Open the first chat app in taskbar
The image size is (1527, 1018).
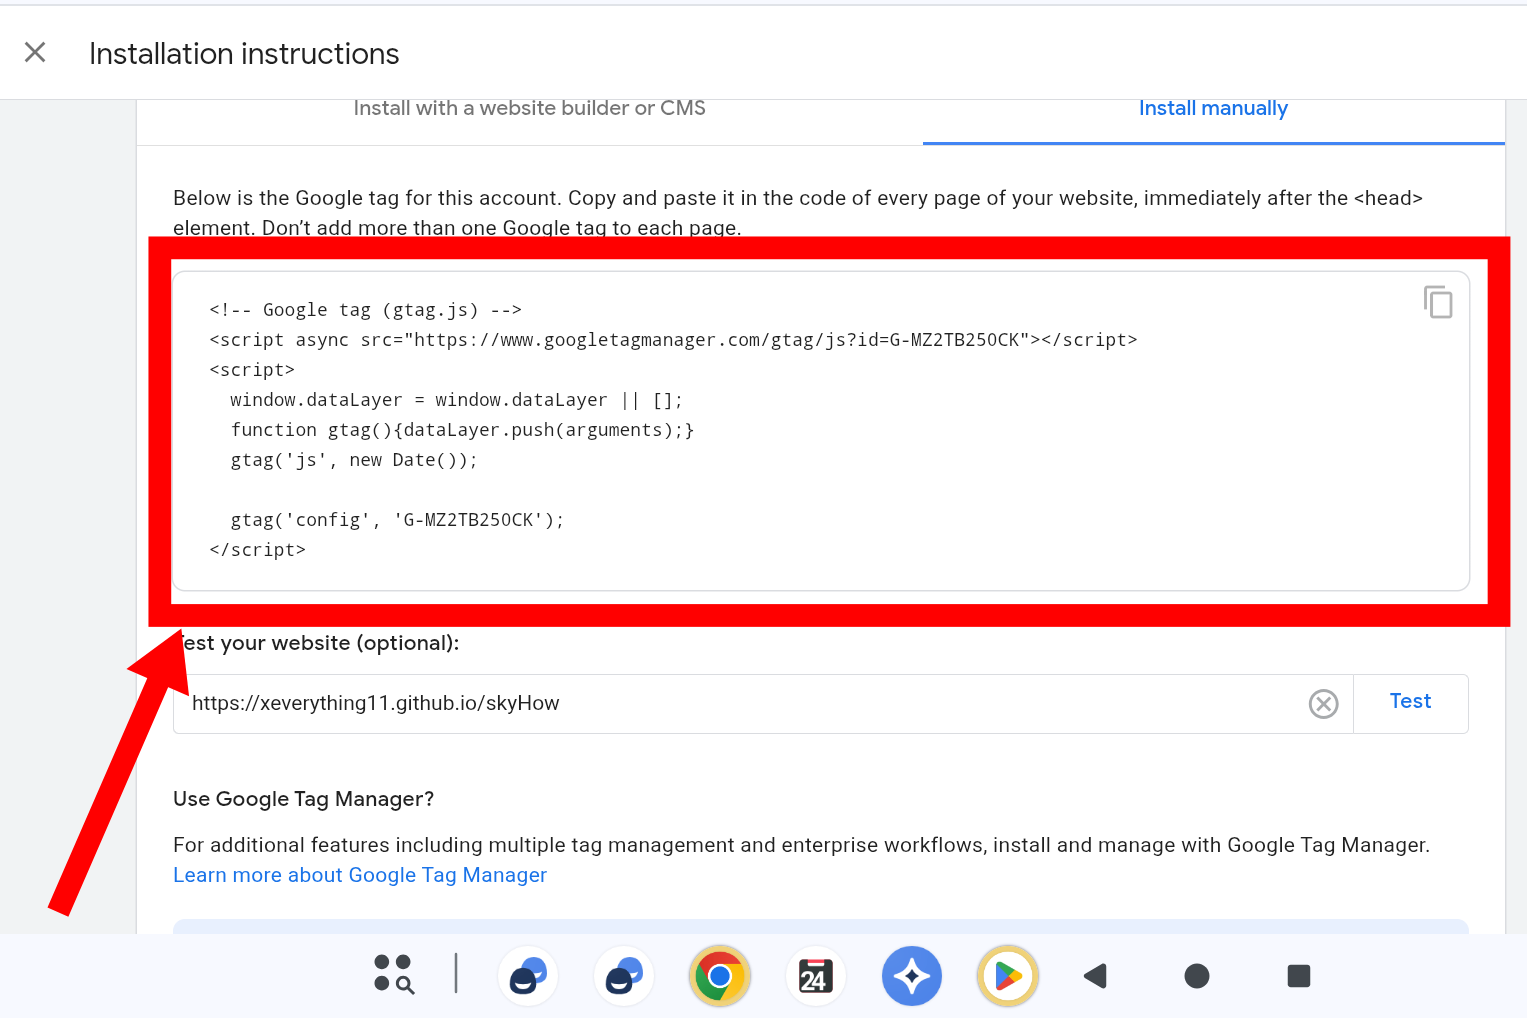pos(528,976)
